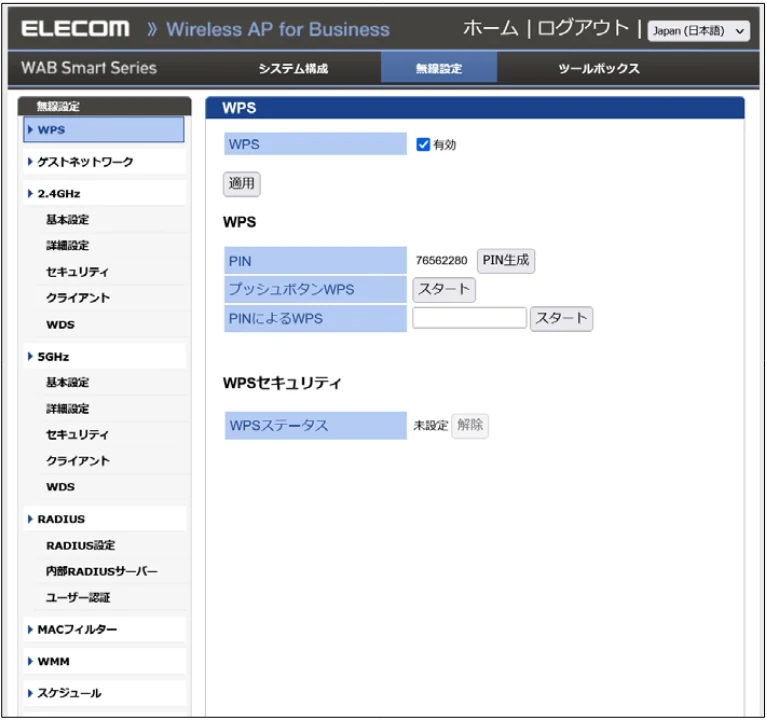767x721 pixels.
Task: Open 5GHz 詳細設定
Action: tap(68, 408)
